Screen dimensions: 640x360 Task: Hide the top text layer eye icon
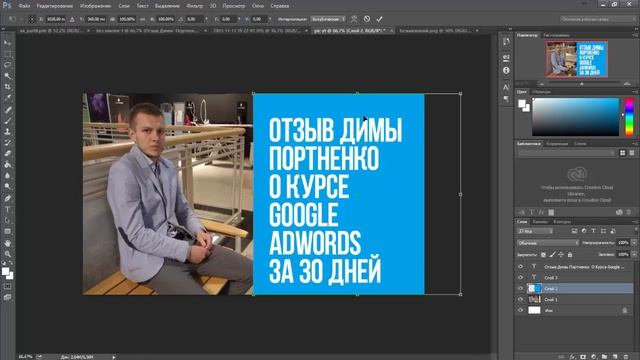pos(520,267)
